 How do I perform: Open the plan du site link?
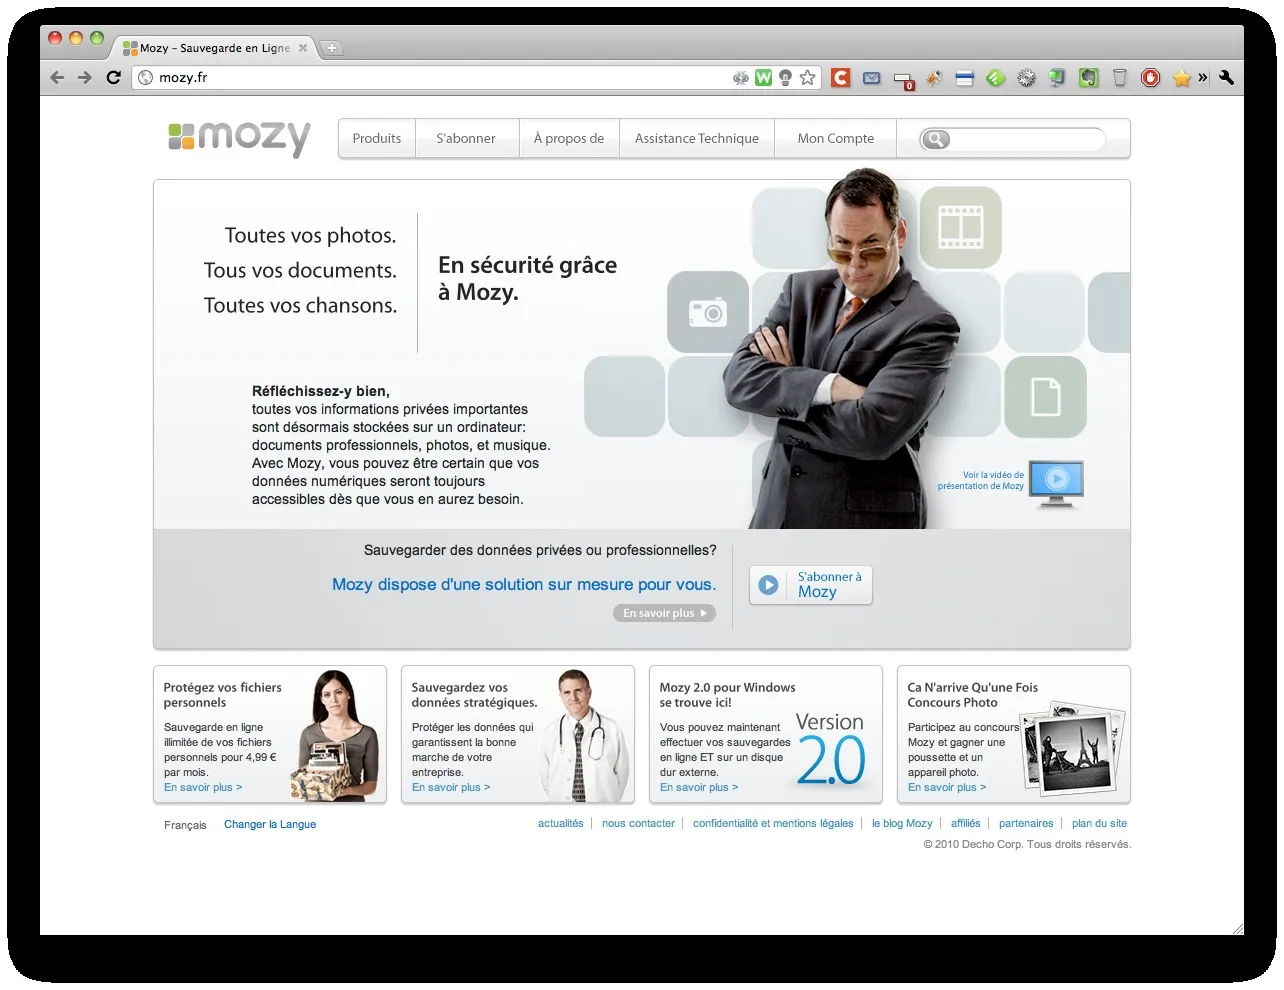(x=1099, y=824)
